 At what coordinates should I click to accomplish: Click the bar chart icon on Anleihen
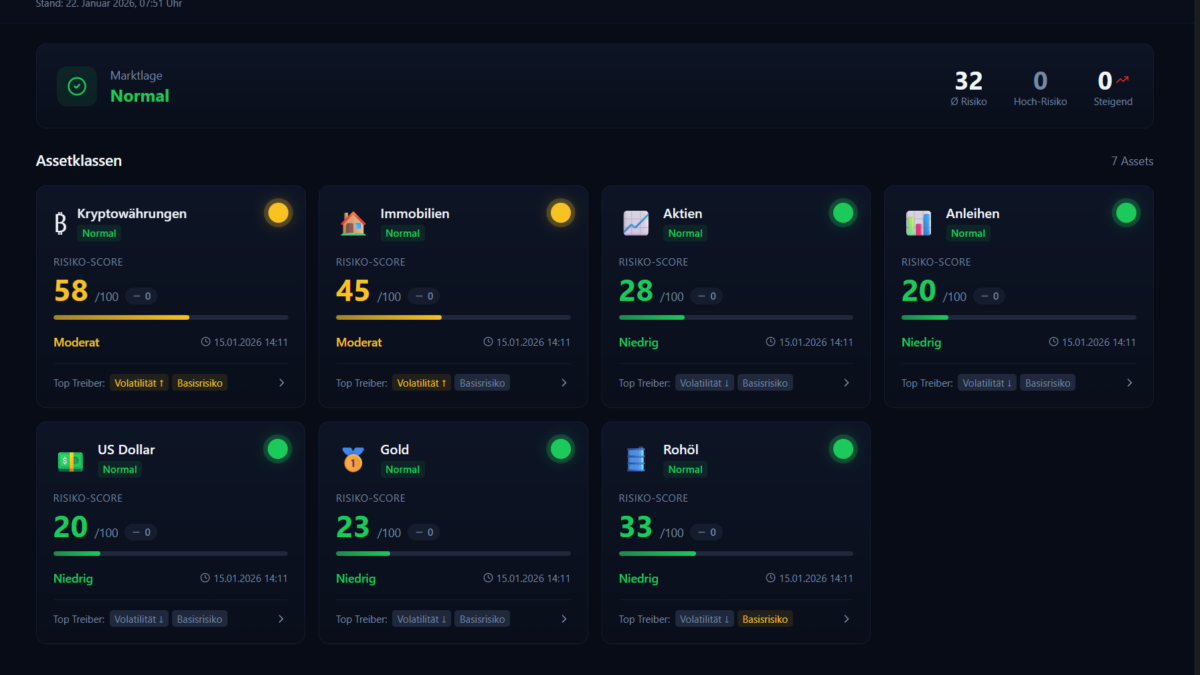pos(918,223)
